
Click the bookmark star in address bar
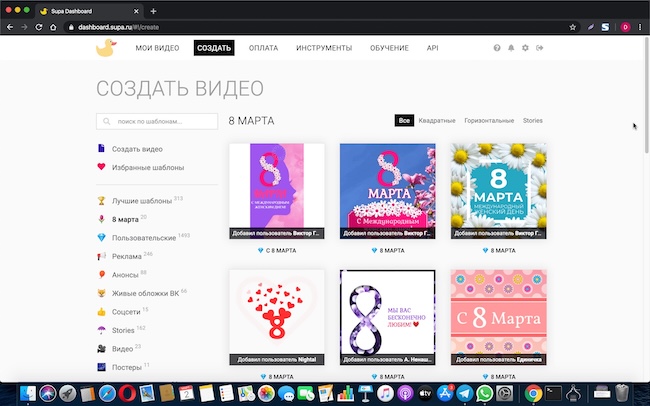coord(572,27)
